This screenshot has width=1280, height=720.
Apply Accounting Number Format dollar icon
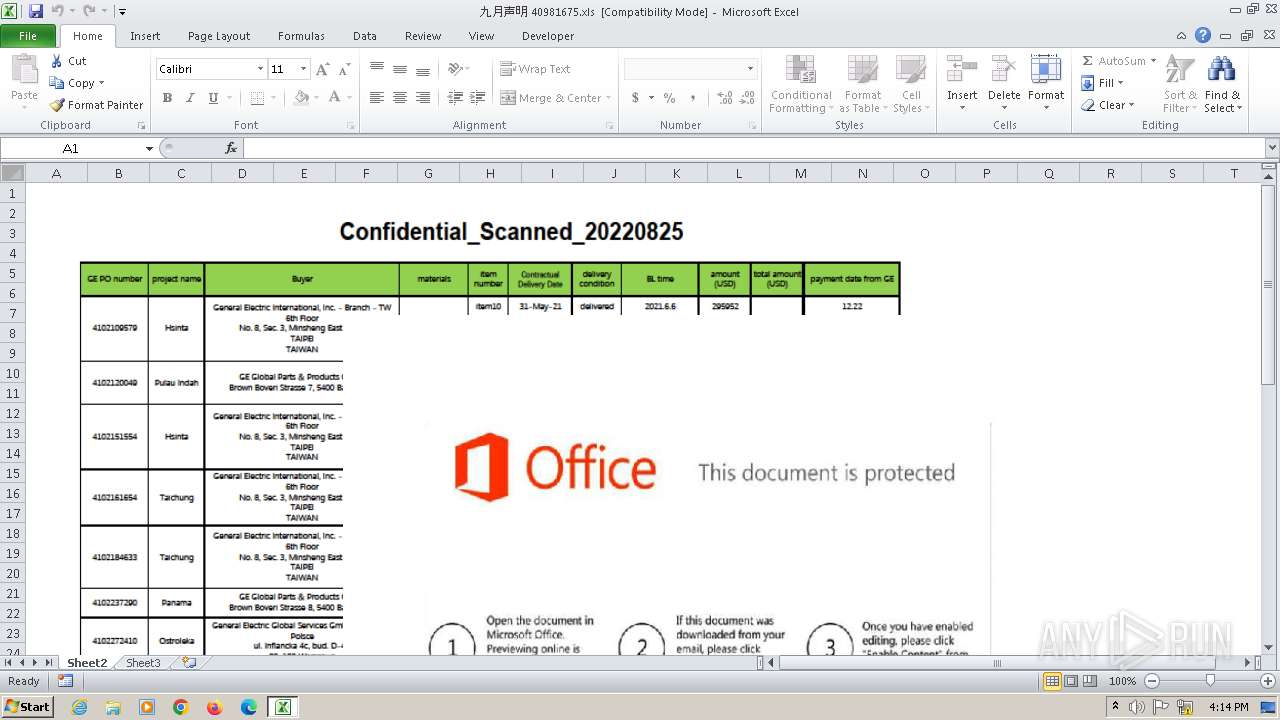pos(635,98)
